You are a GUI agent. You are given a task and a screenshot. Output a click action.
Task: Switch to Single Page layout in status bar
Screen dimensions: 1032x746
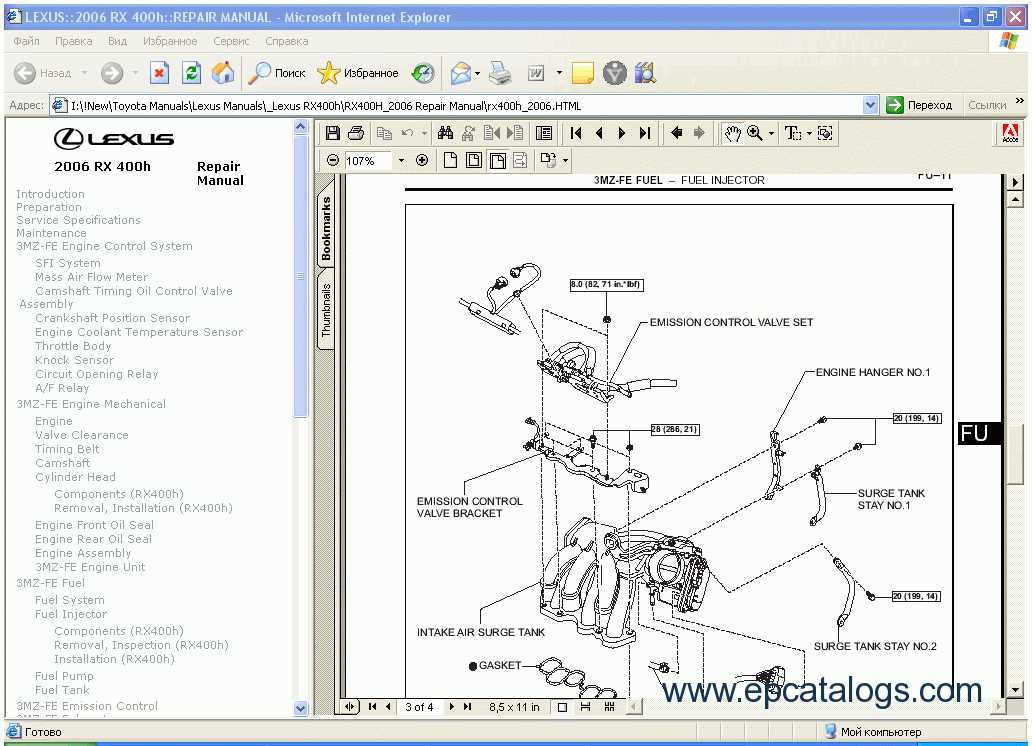tap(562, 707)
